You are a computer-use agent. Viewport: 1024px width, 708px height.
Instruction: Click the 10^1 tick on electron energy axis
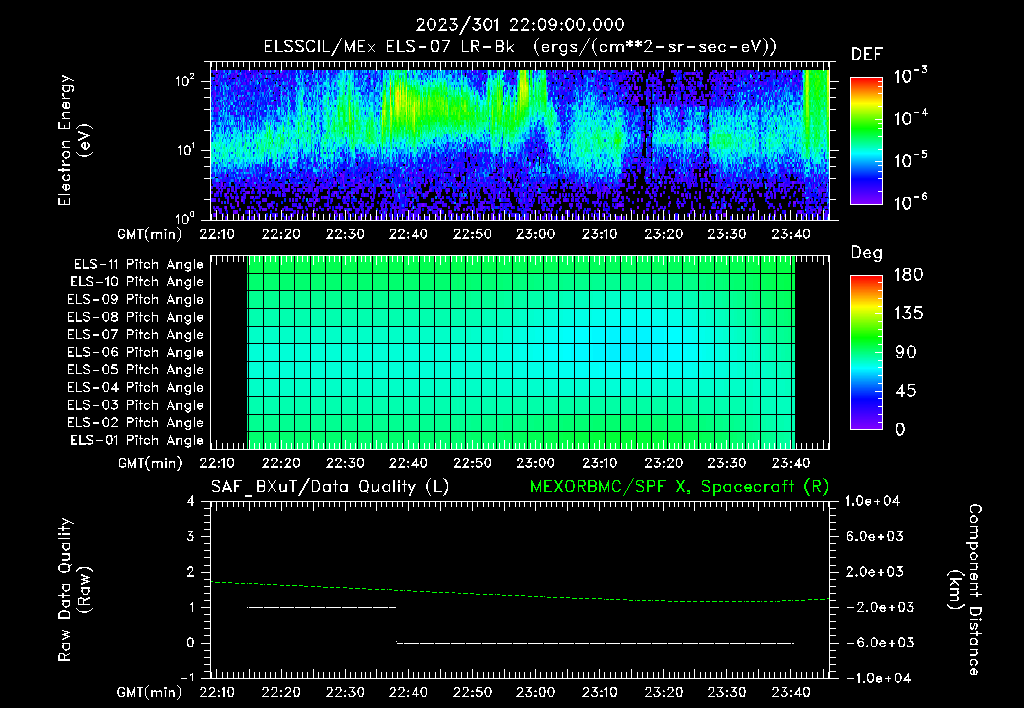click(x=185, y=149)
